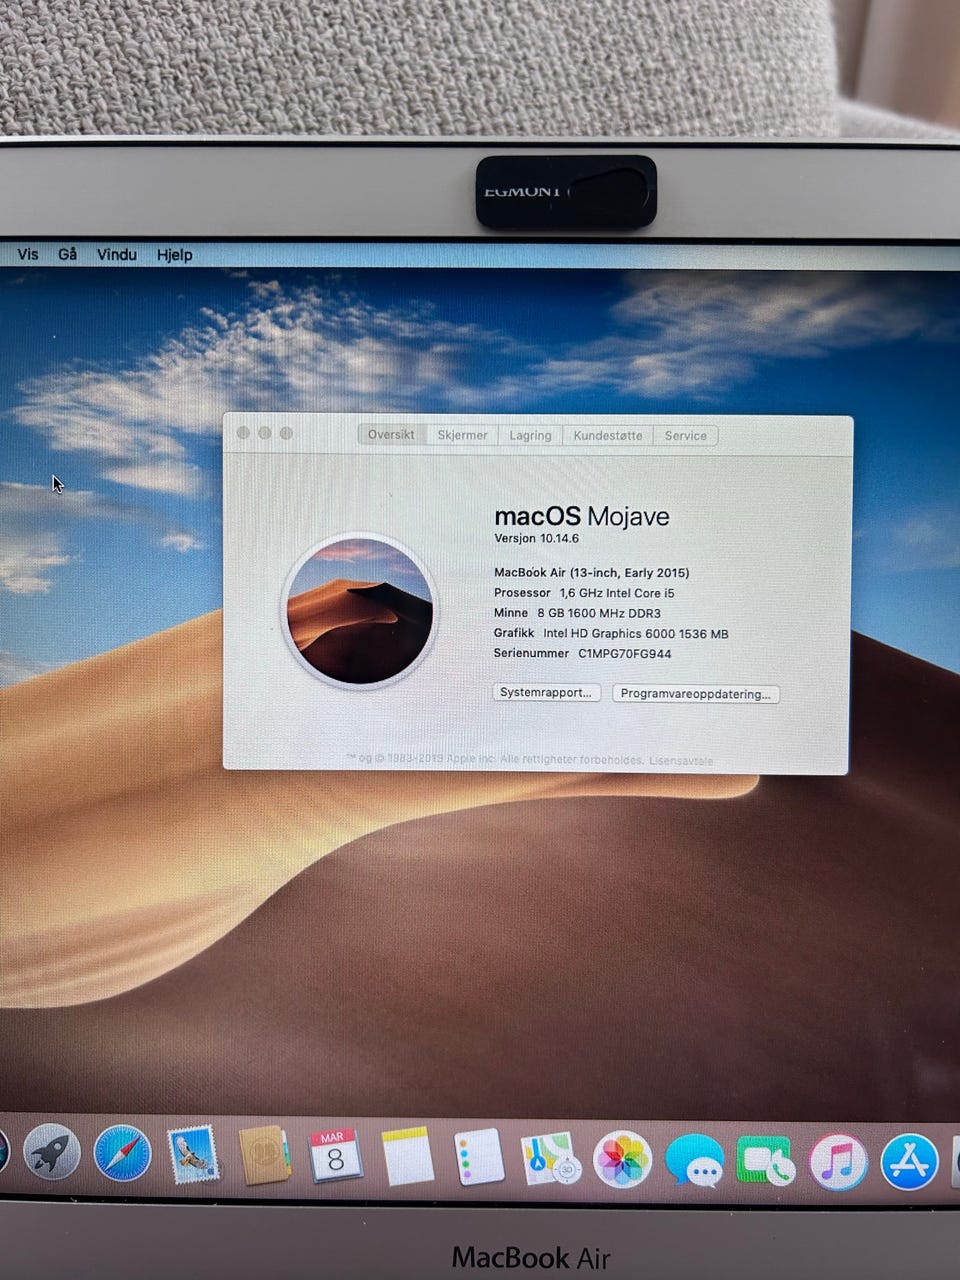The width and height of the screenshot is (960, 1280).
Task: Open the Contacts app in the Dock
Action: tap(265, 1155)
